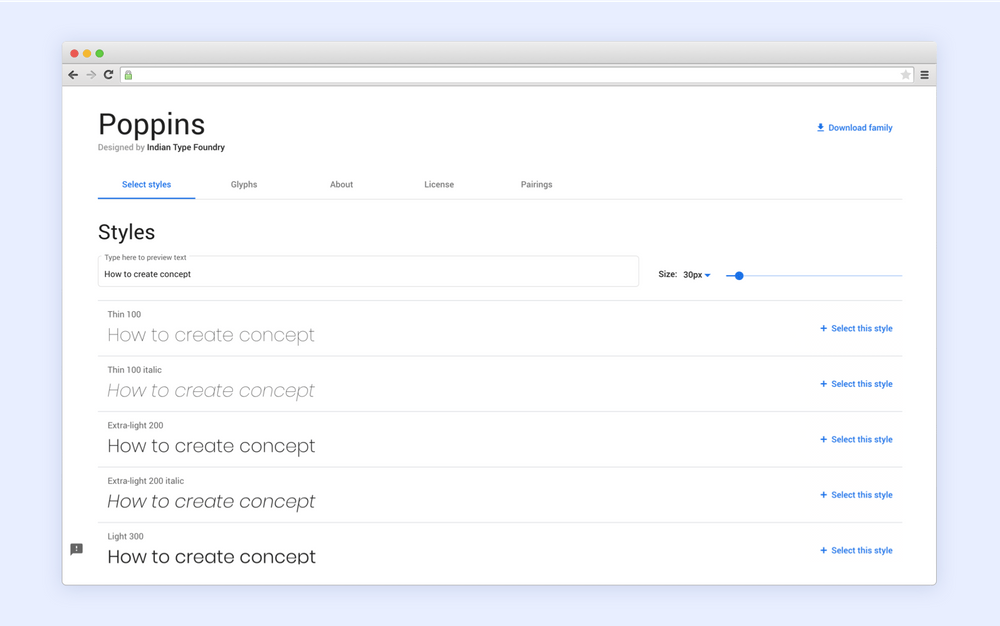Click the Thin 100 preview text

tap(211, 335)
